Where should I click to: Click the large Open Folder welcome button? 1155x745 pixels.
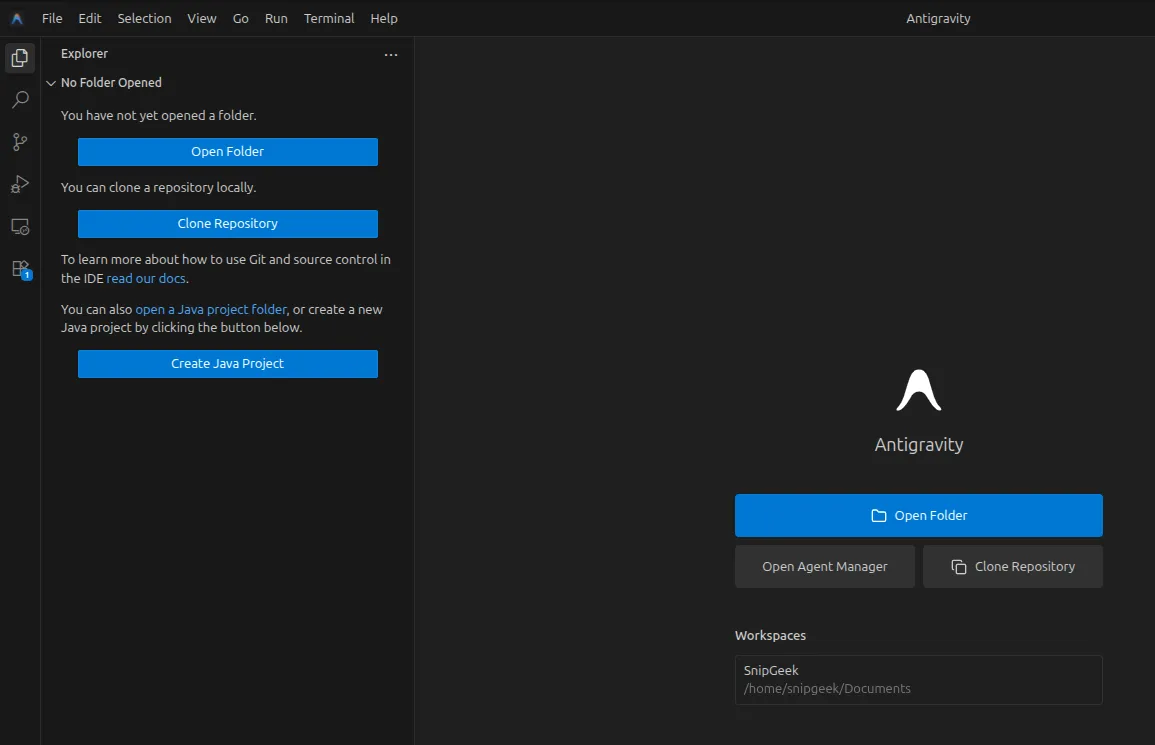pos(919,516)
